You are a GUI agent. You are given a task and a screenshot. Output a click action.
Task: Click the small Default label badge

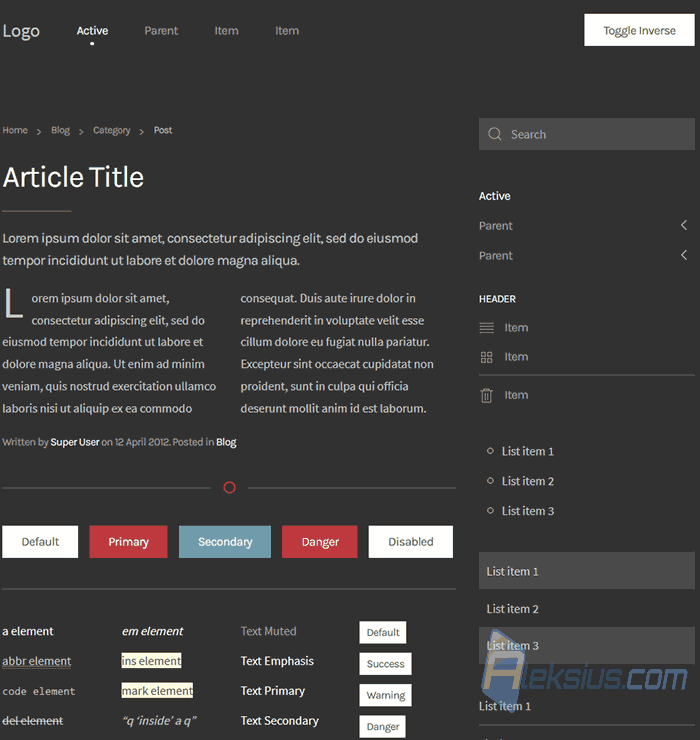point(383,632)
